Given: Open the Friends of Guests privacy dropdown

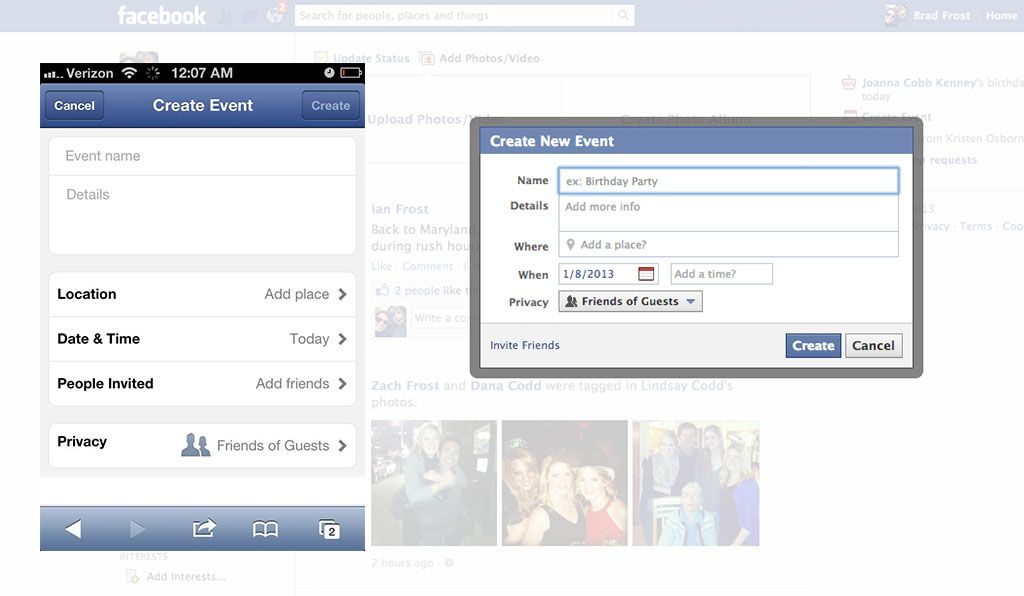Looking at the screenshot, I should tap(630, 300).
